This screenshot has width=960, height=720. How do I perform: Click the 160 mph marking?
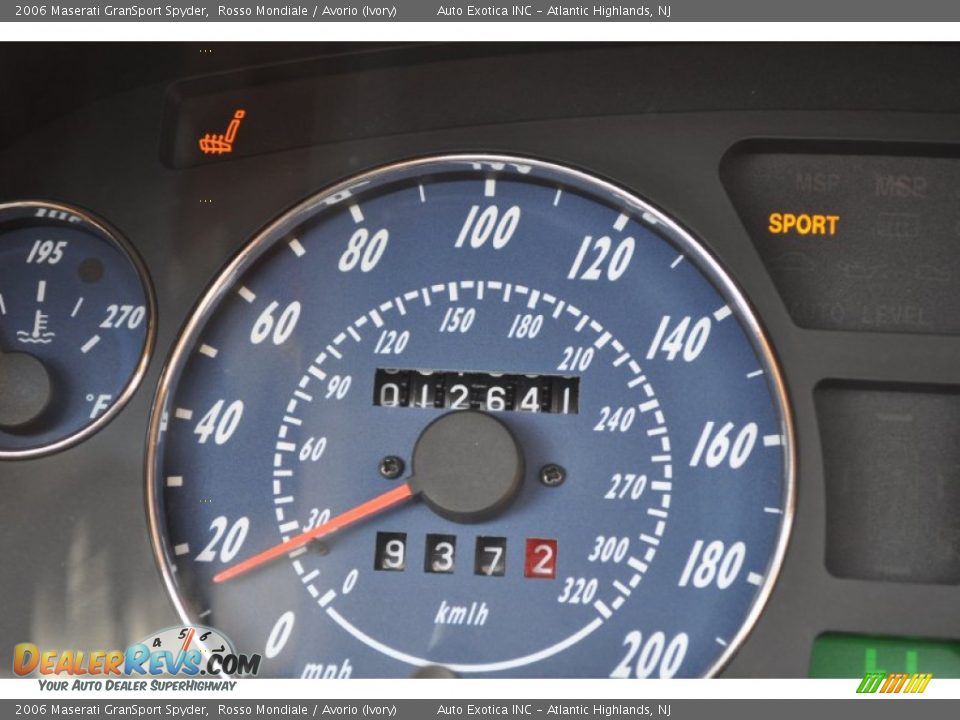(x=723, y=445)
